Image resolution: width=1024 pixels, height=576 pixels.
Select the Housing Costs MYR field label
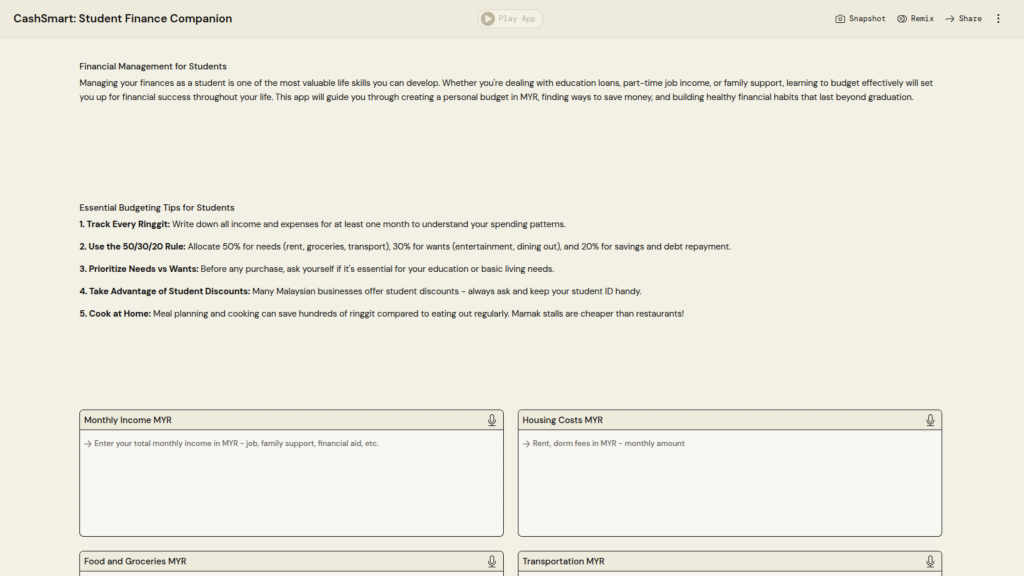[x=562, y=420]
